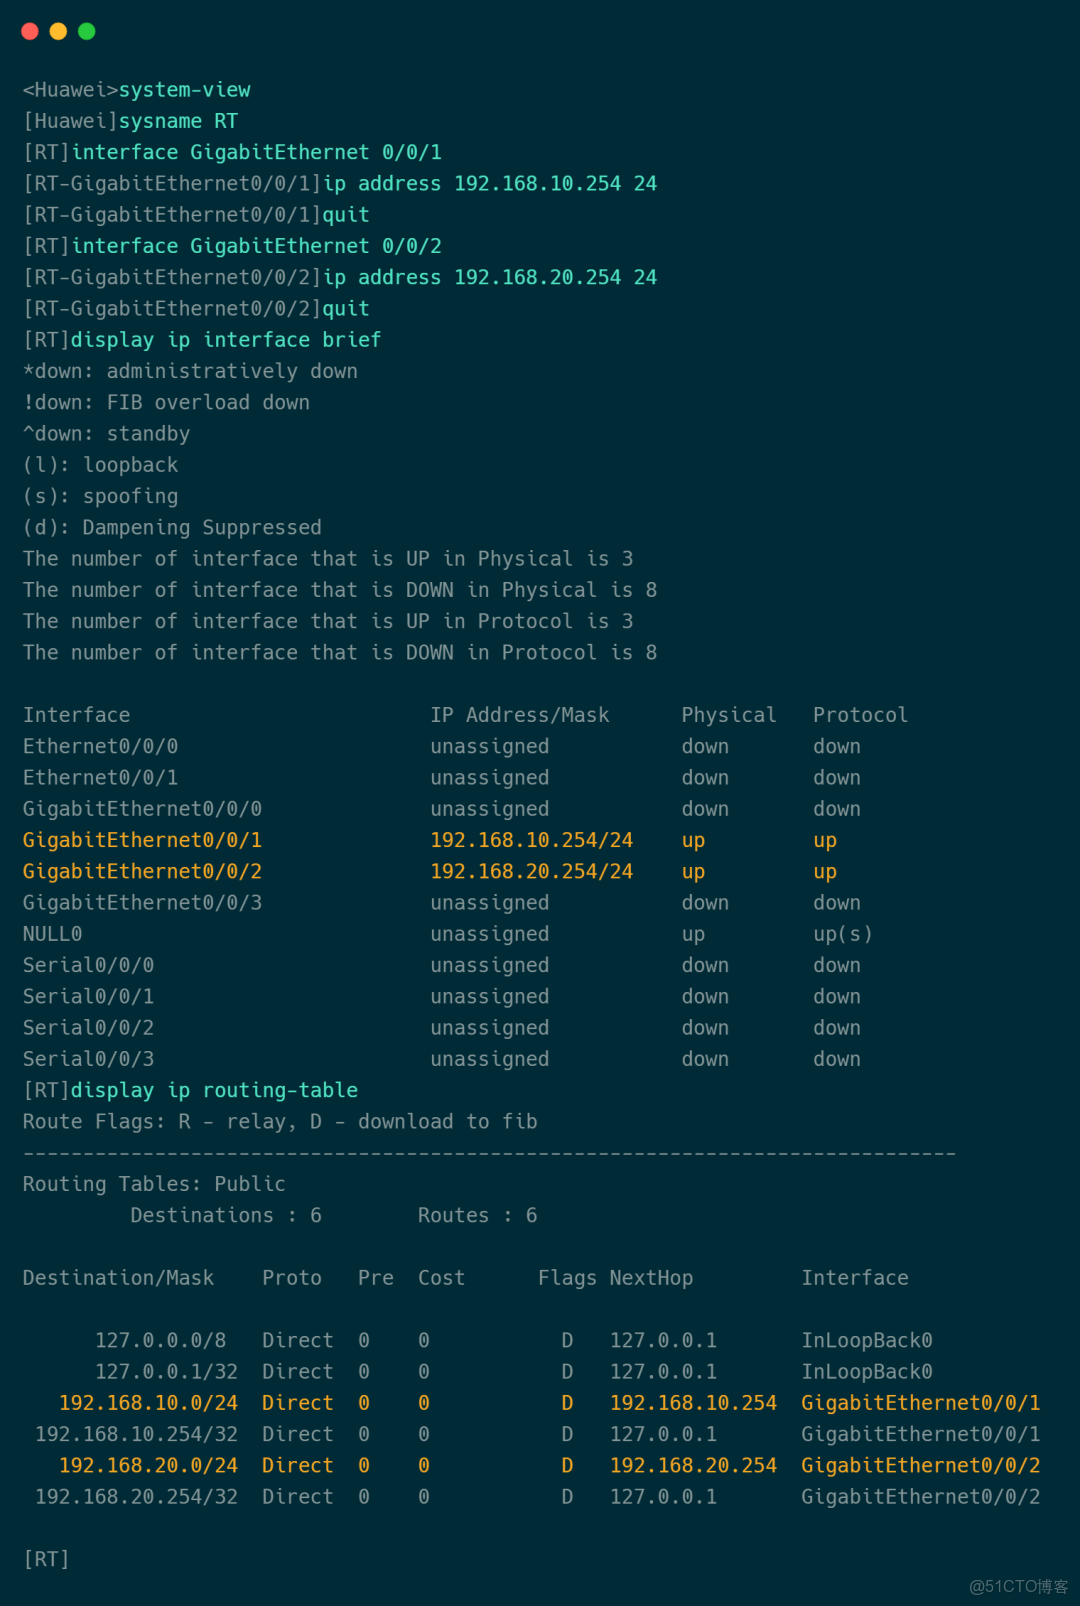Click the NextHop column header
Image resolution: width=1080 pixels, height=1606 pixels.
[x=651, y=1278]
